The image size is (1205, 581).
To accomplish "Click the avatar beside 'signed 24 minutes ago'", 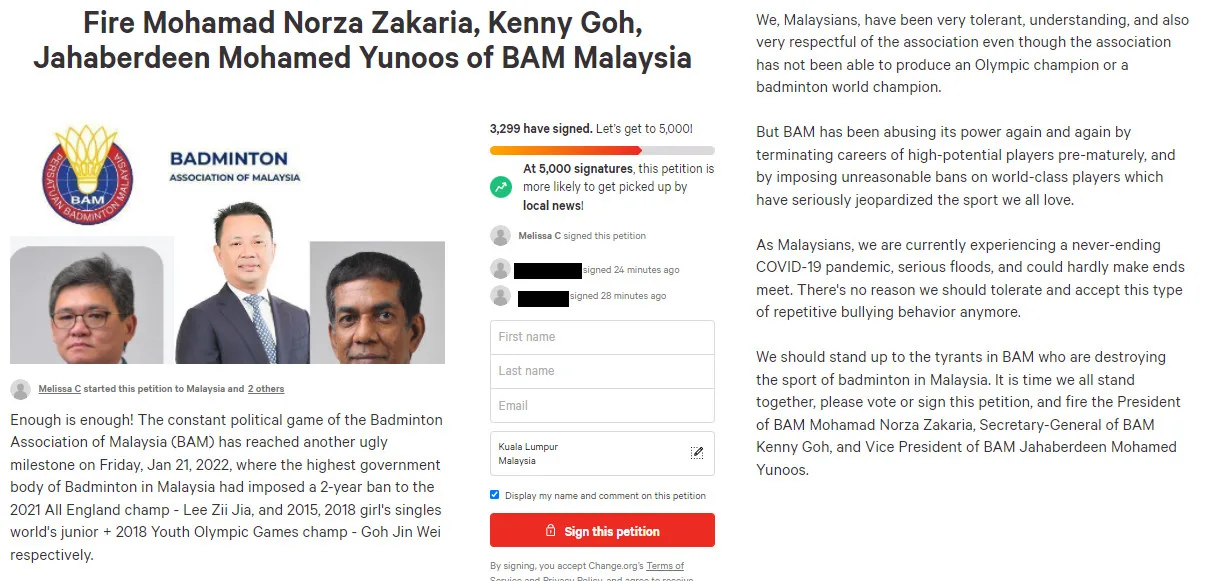I will tap(500, 269).
